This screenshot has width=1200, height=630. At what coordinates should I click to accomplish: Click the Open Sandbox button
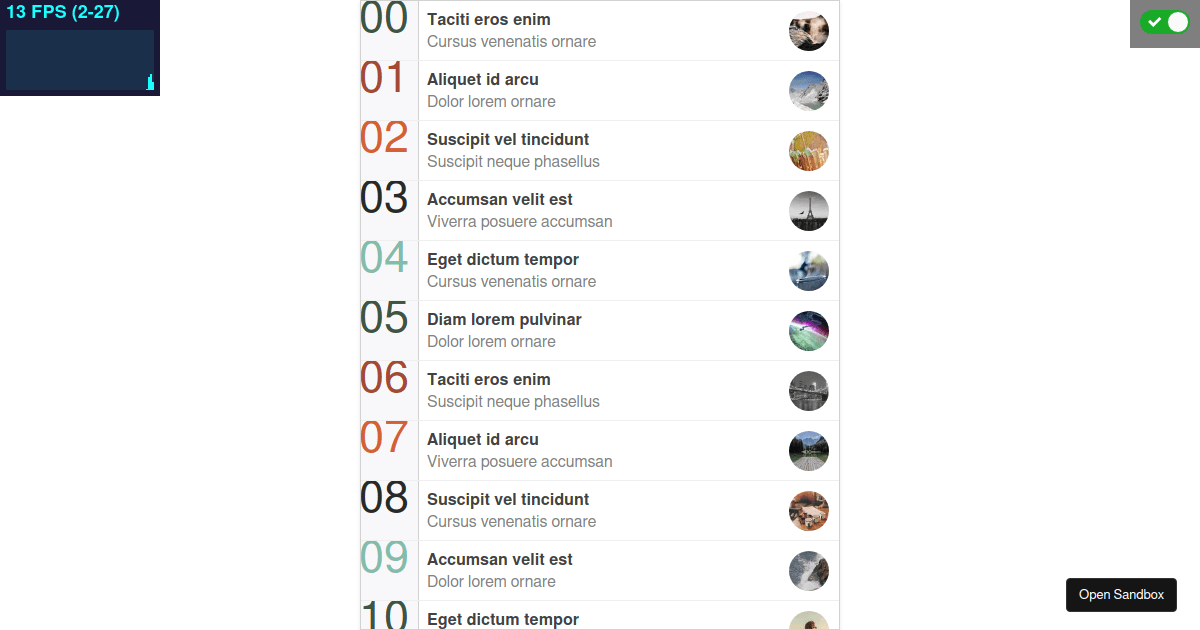tap(1121, 594)
